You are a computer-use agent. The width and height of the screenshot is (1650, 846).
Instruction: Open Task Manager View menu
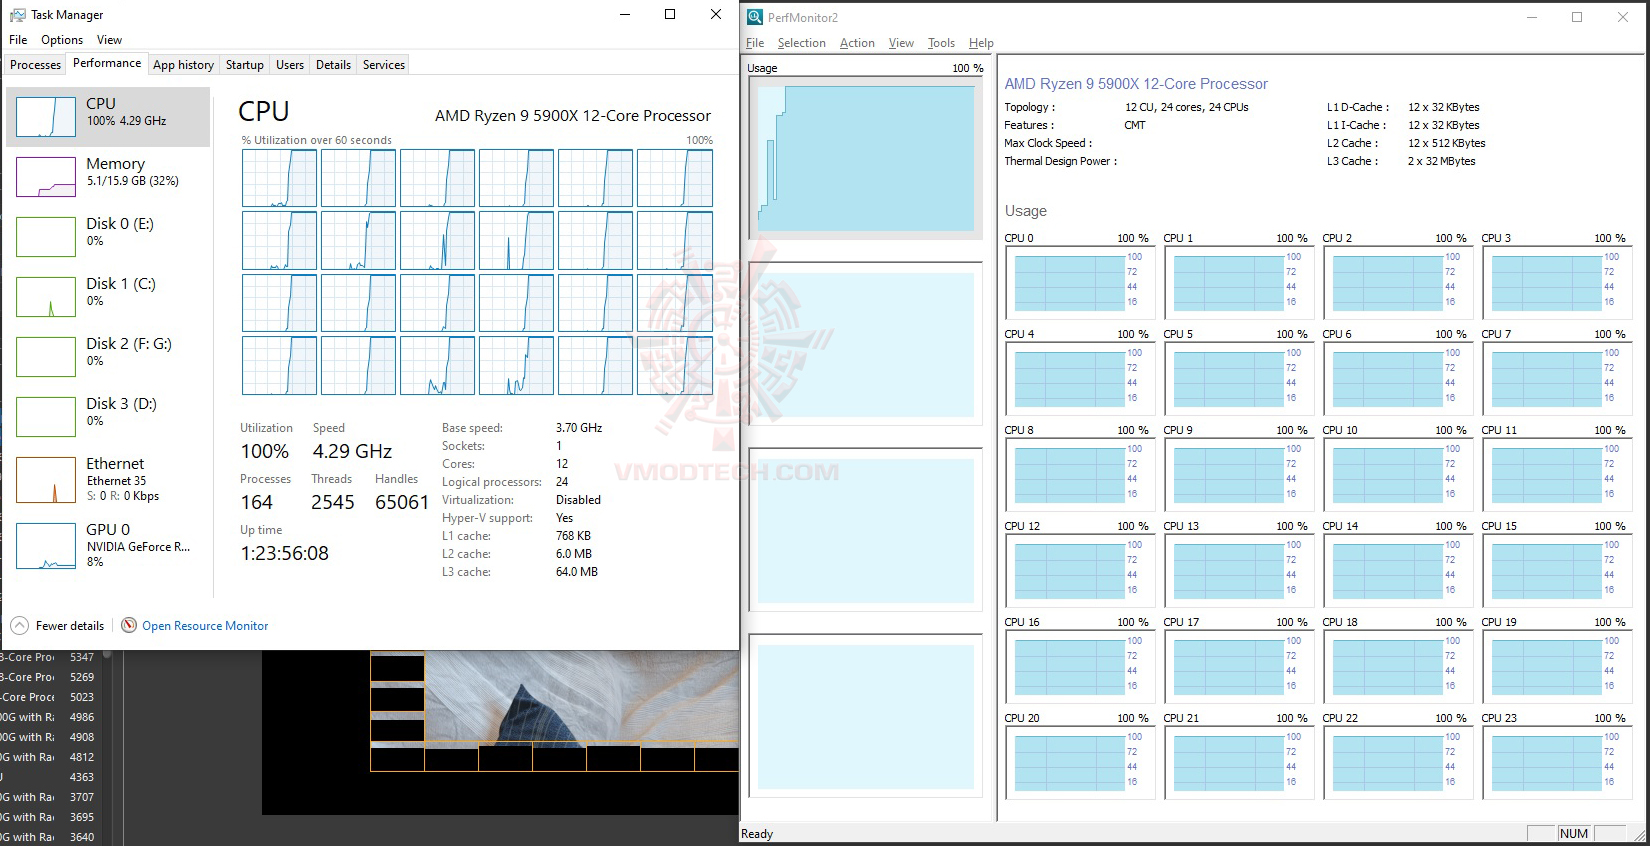coord(109,40)
